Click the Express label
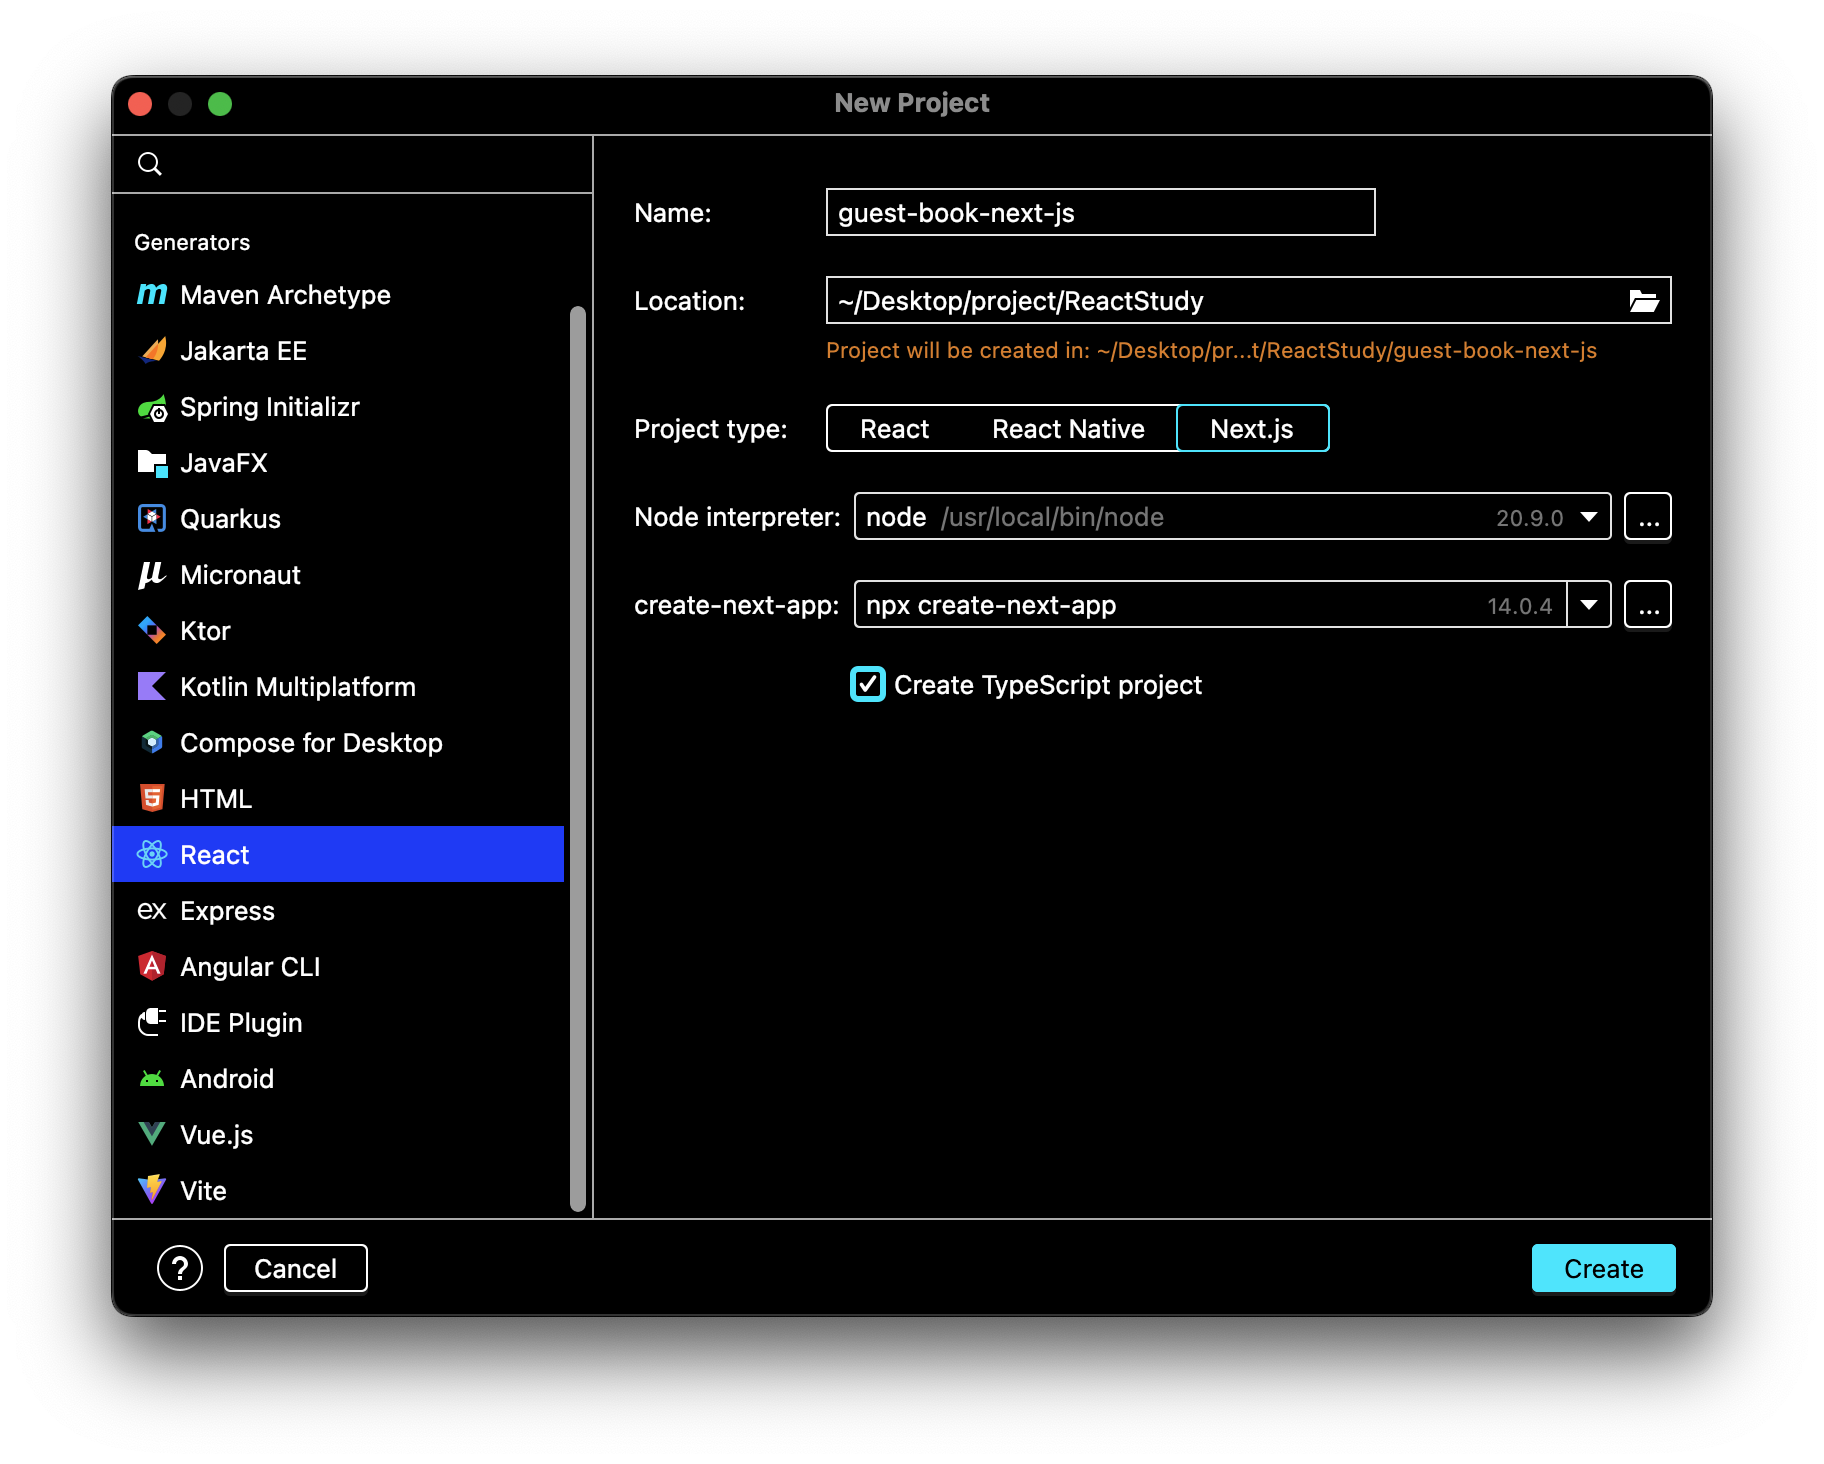The height and width of the screenshot is (1464, 1824). pyautogui.click(x=227, y=911)
